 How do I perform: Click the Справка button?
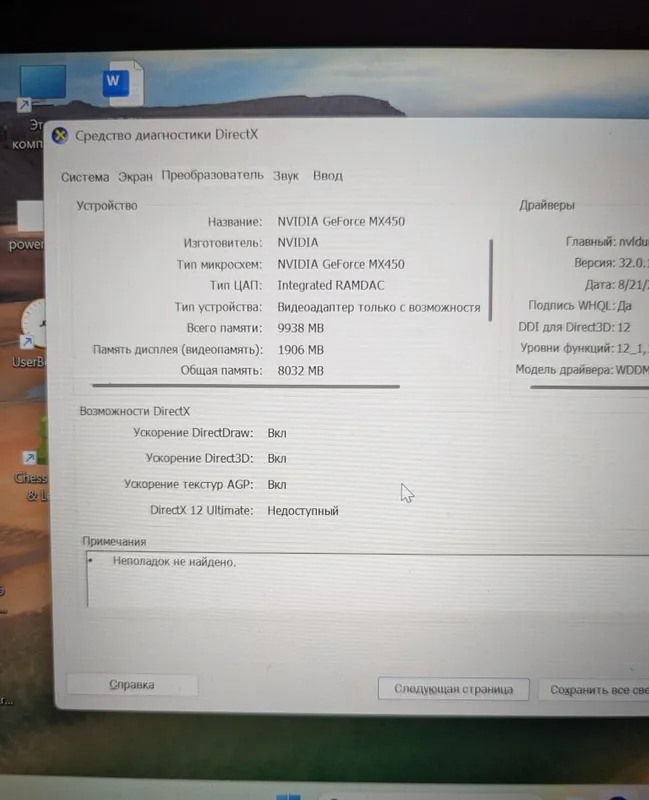tap(132, 685)
